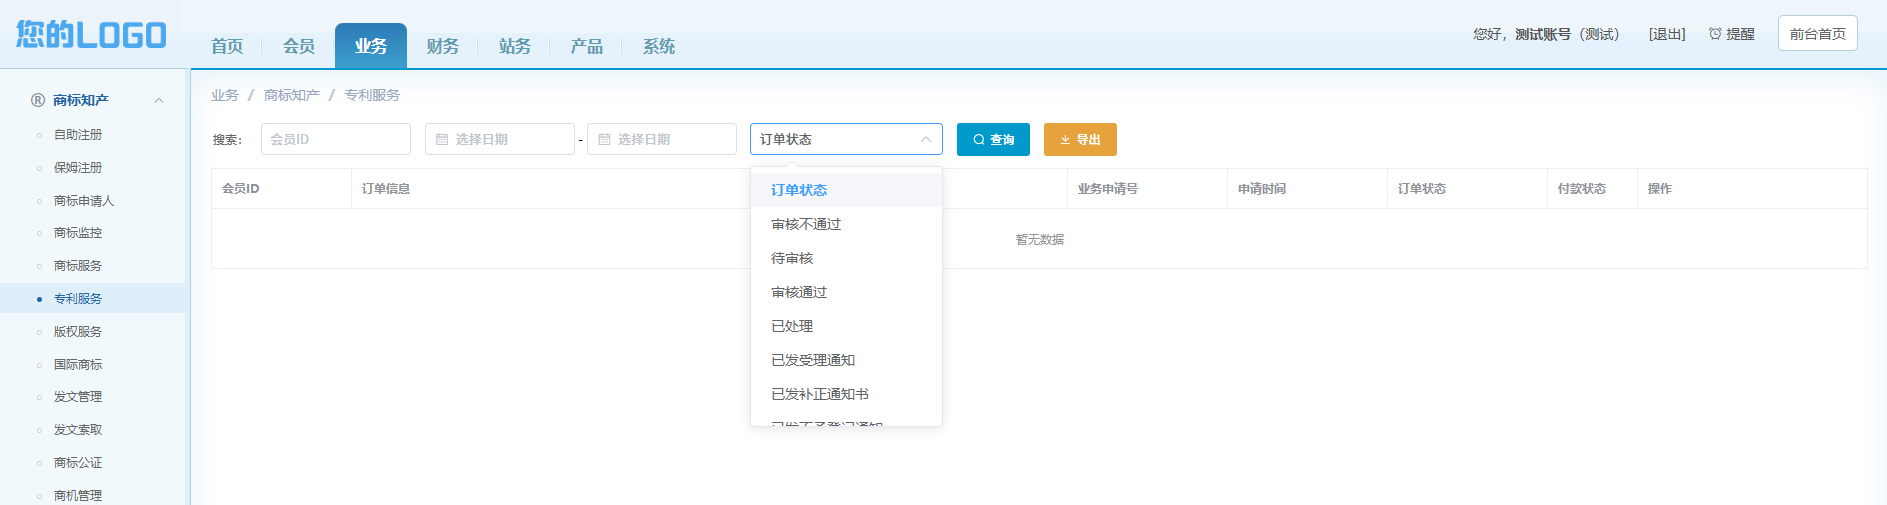Image resolution: width=1887 pixels, height=505 pixels.
Task: Click the calendar icon in end date field
Action: pos(604,139)
